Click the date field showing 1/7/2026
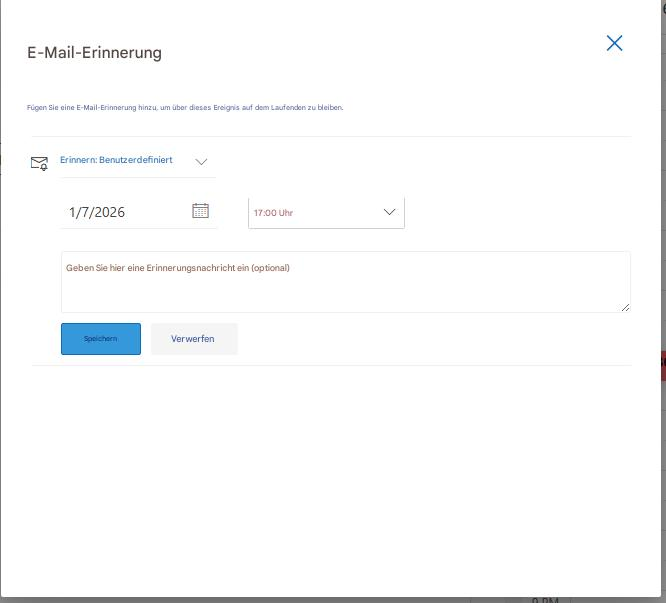The width and height of the screenshot is (666, 603). point(138,211)
